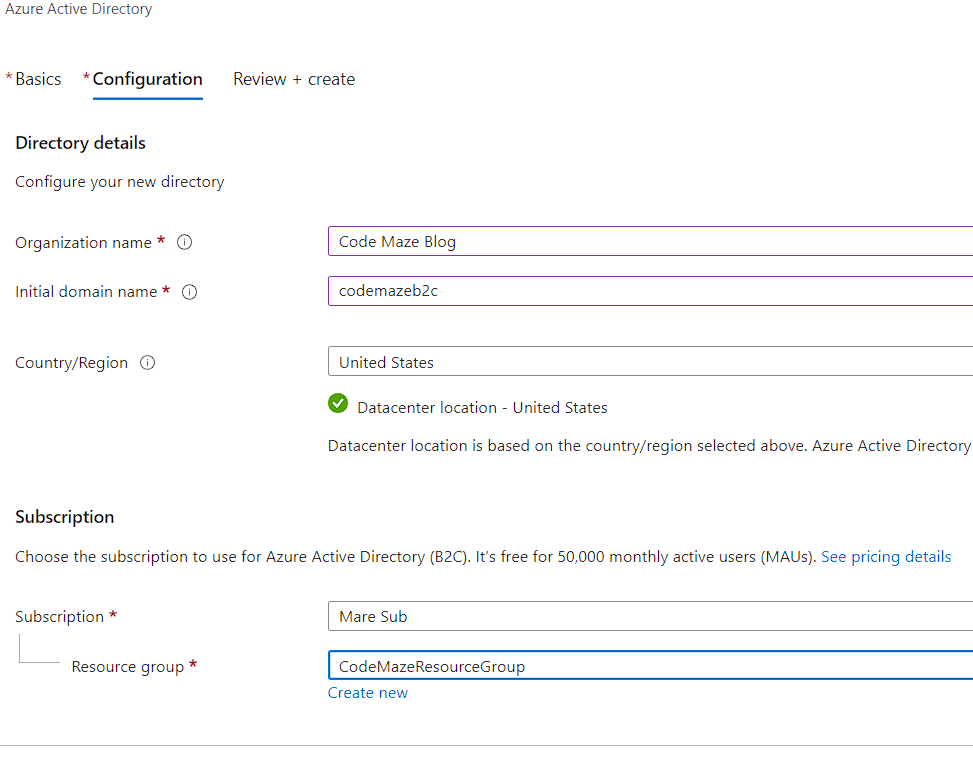Open the See pricing details link
This screenshot has width=973, height=768.
tap(886, 556)
